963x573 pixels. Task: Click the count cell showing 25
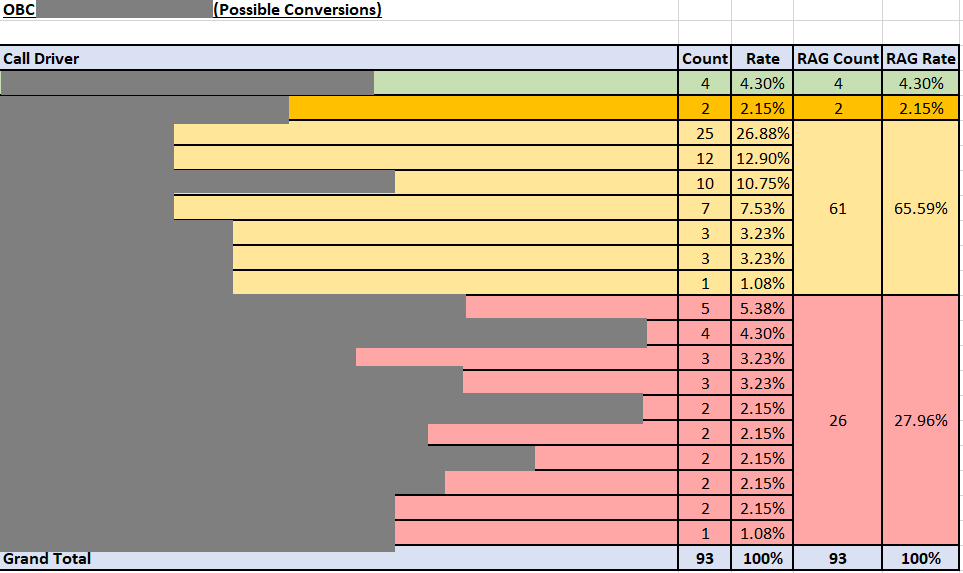point(704,133)
